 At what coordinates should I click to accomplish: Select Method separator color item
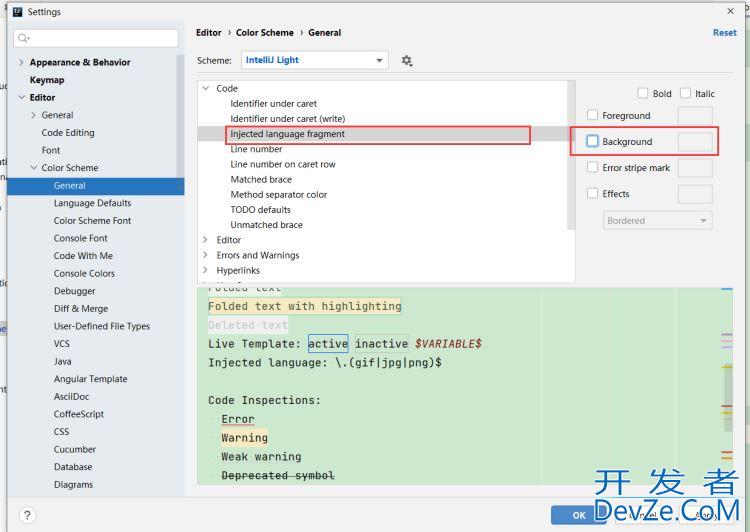(278, 194)
